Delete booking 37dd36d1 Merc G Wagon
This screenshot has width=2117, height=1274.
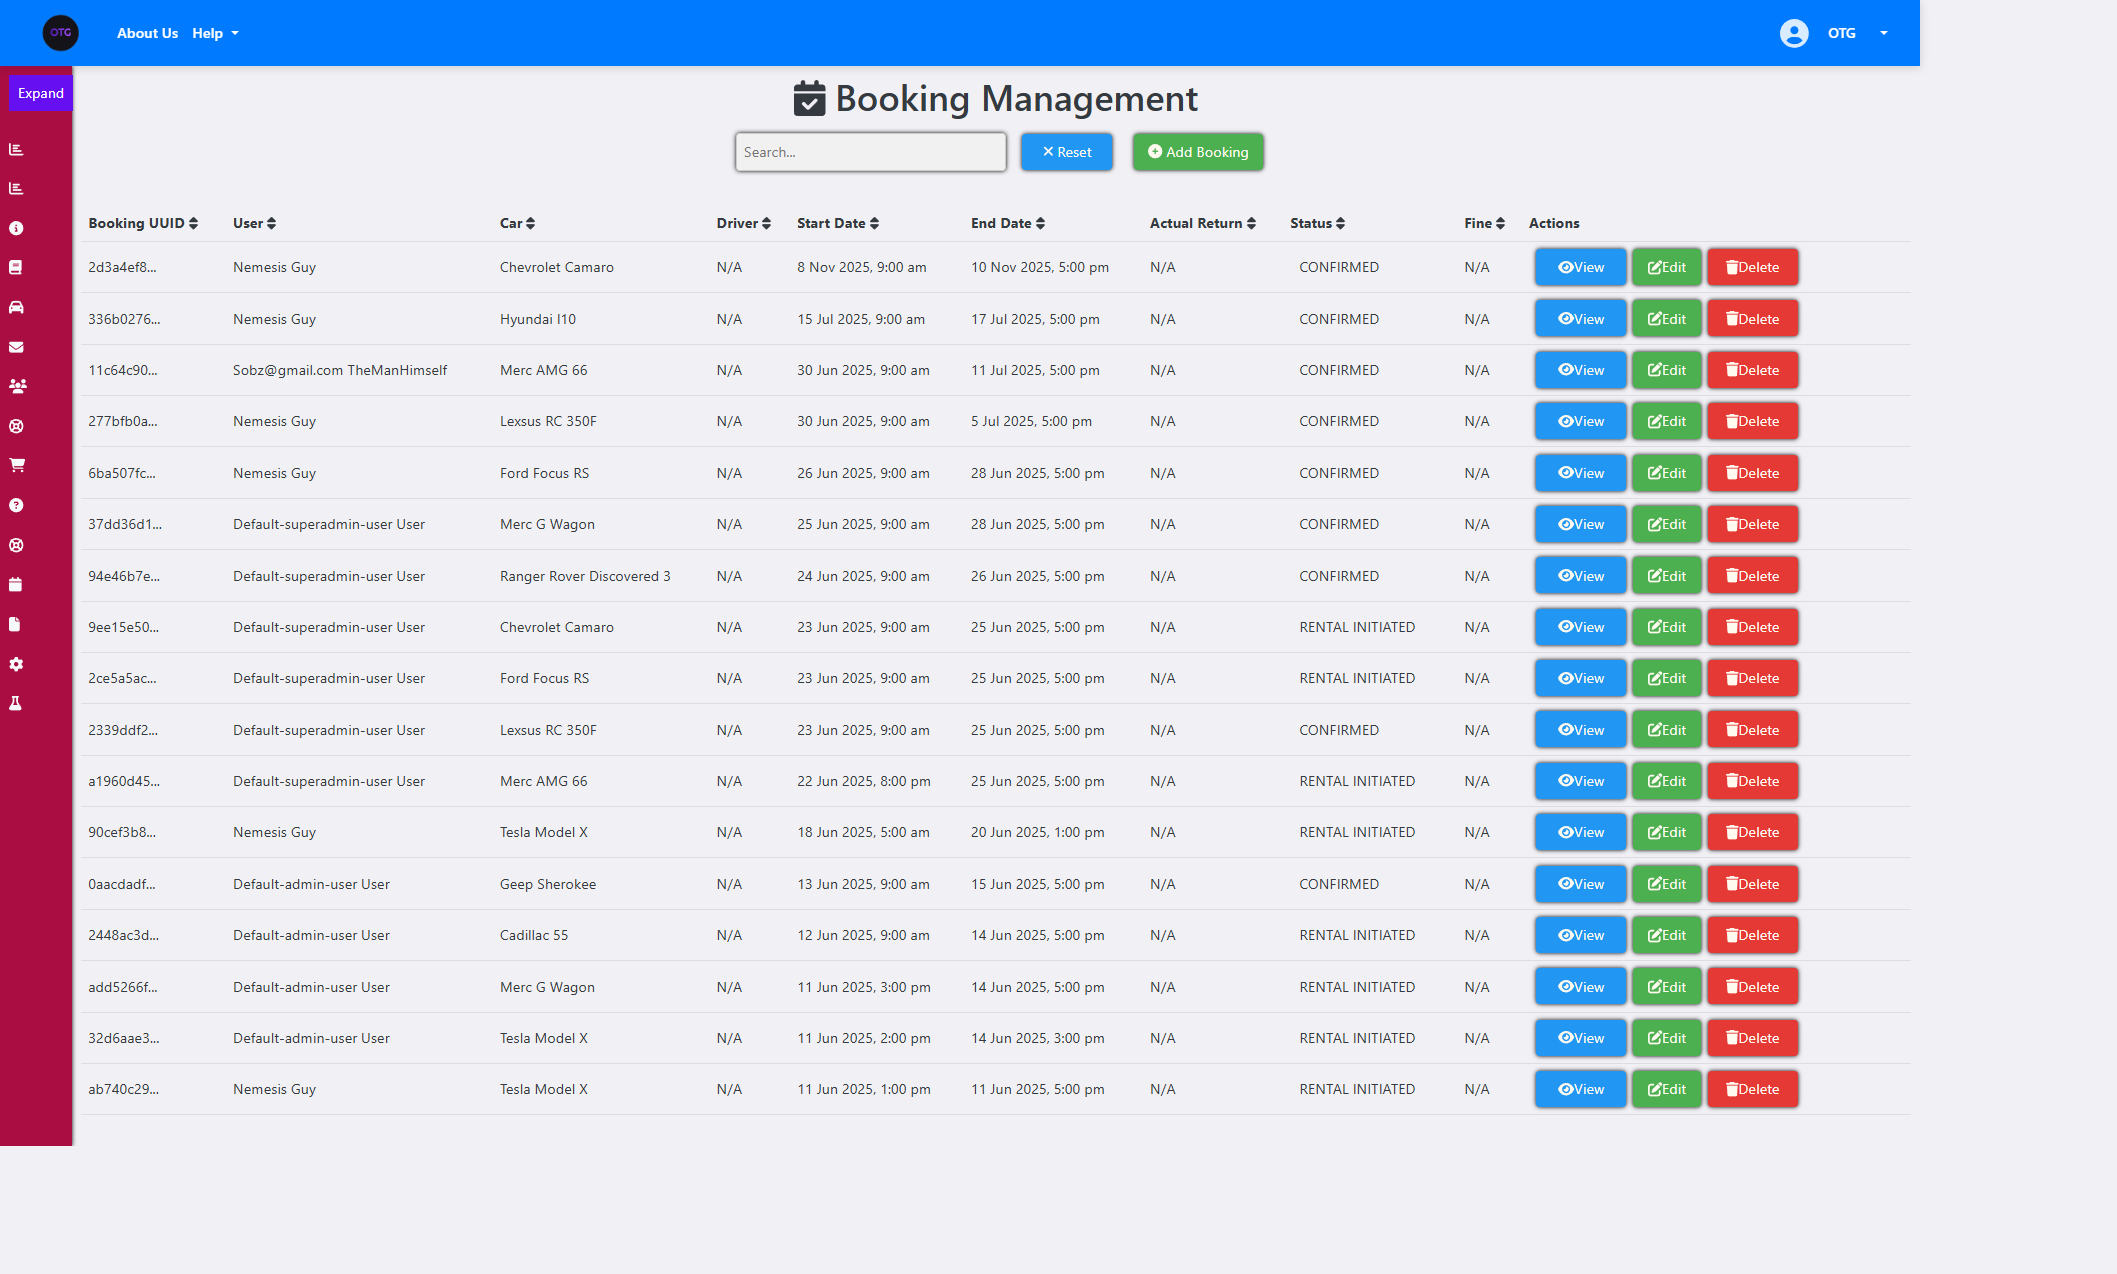(1753, 524)
